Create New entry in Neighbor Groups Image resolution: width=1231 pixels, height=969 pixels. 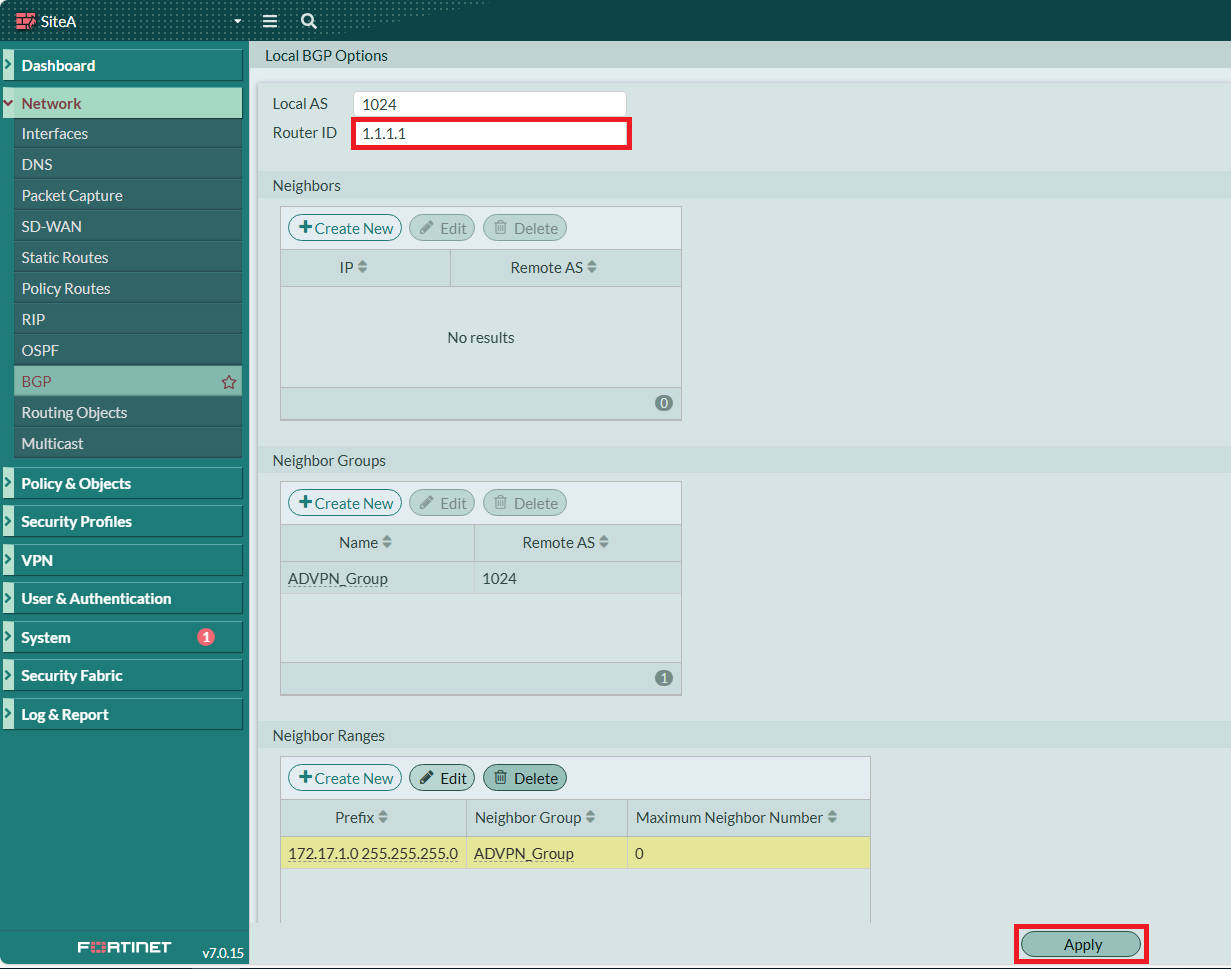click(x=345, y=503)
